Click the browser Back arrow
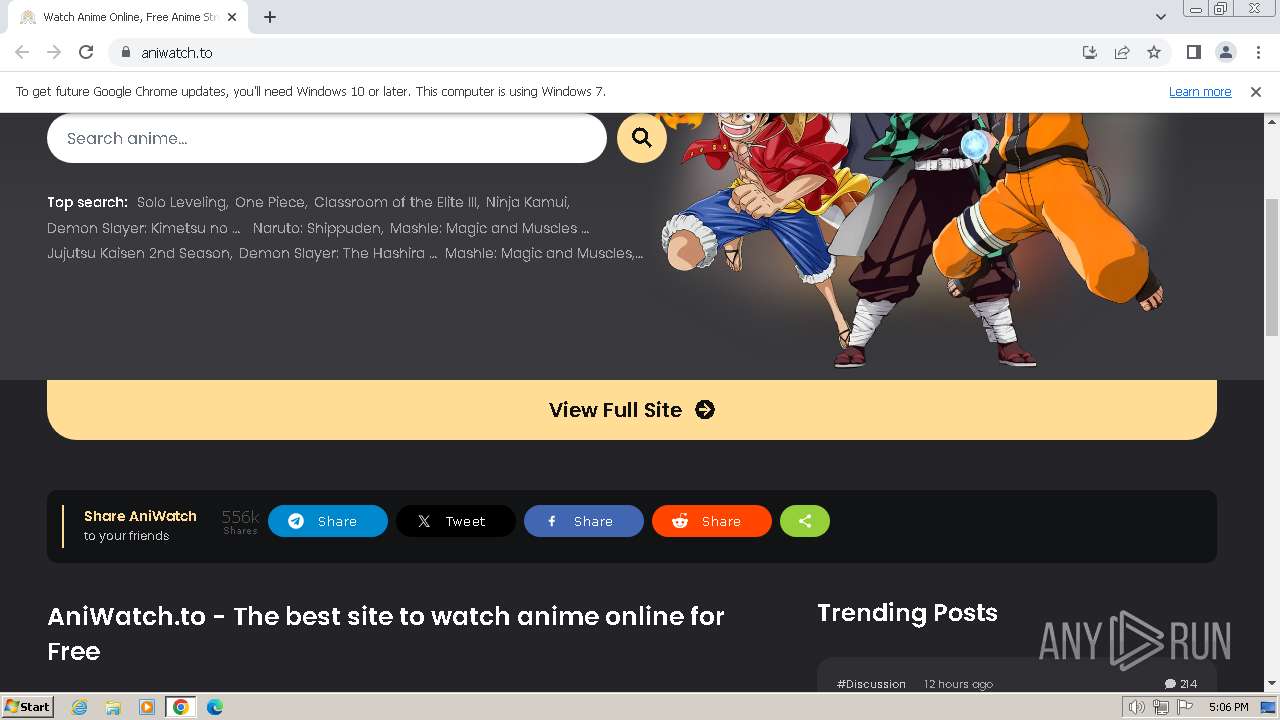1280x720 pixels. click(22, 52)
